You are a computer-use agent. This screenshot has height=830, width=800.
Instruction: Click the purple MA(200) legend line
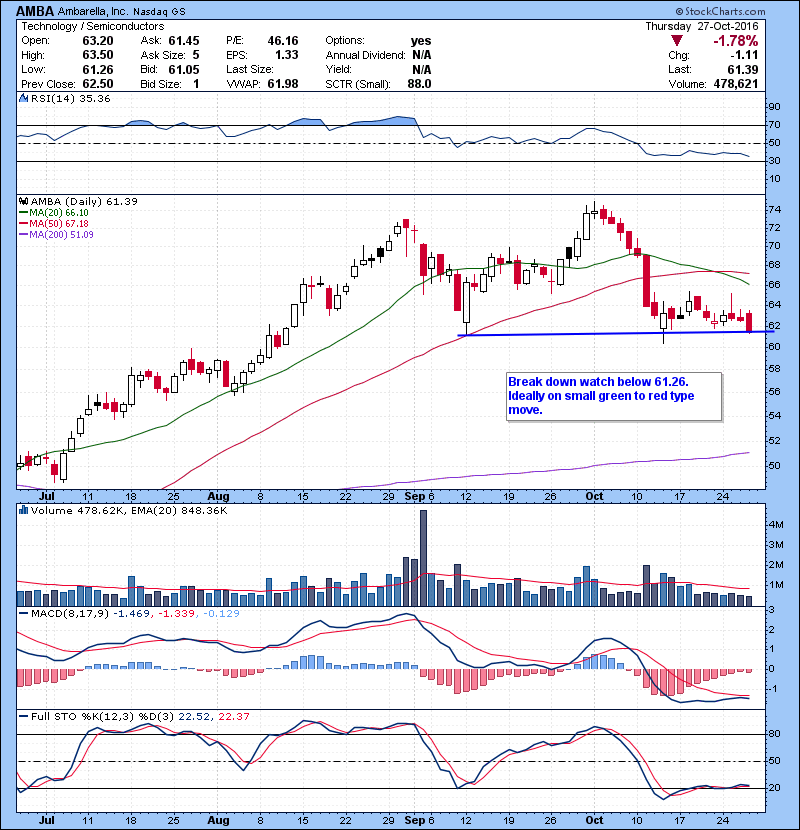point(23,234)
